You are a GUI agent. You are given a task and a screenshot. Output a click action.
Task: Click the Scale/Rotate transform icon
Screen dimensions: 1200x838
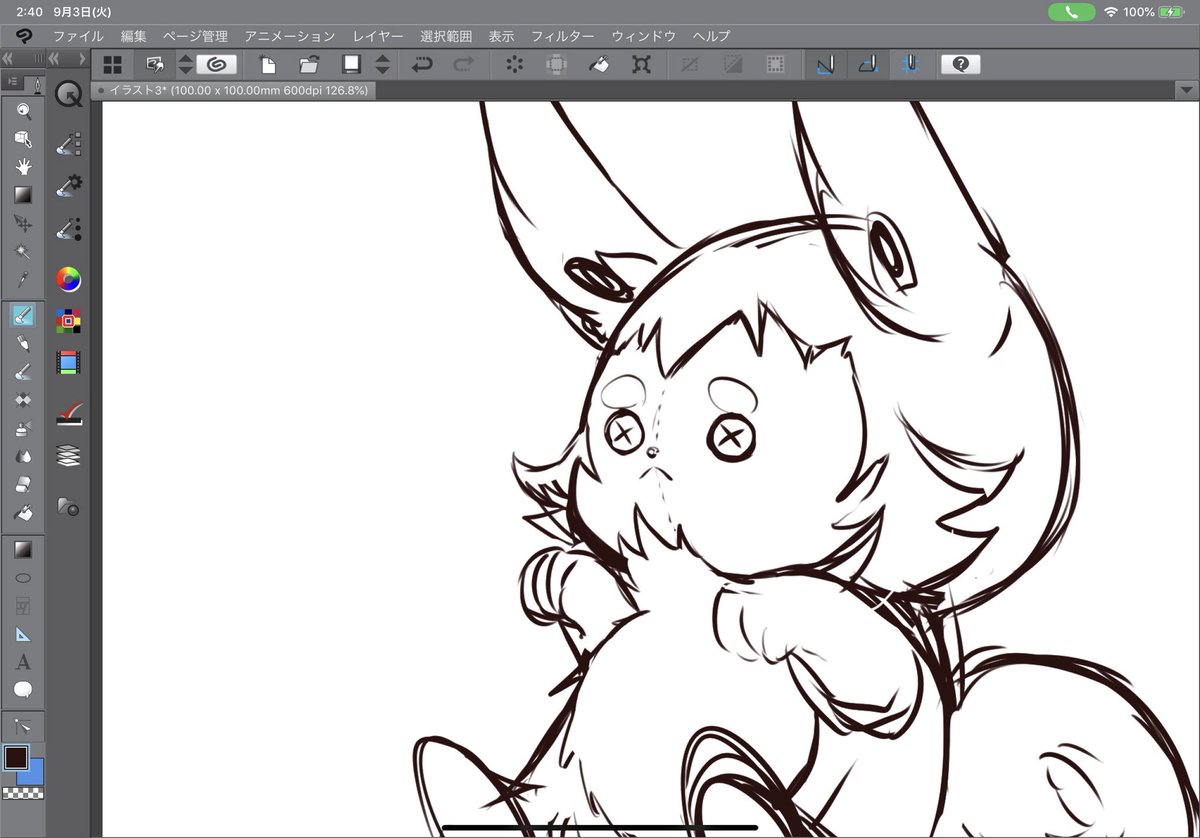click(x=641, y=64)
